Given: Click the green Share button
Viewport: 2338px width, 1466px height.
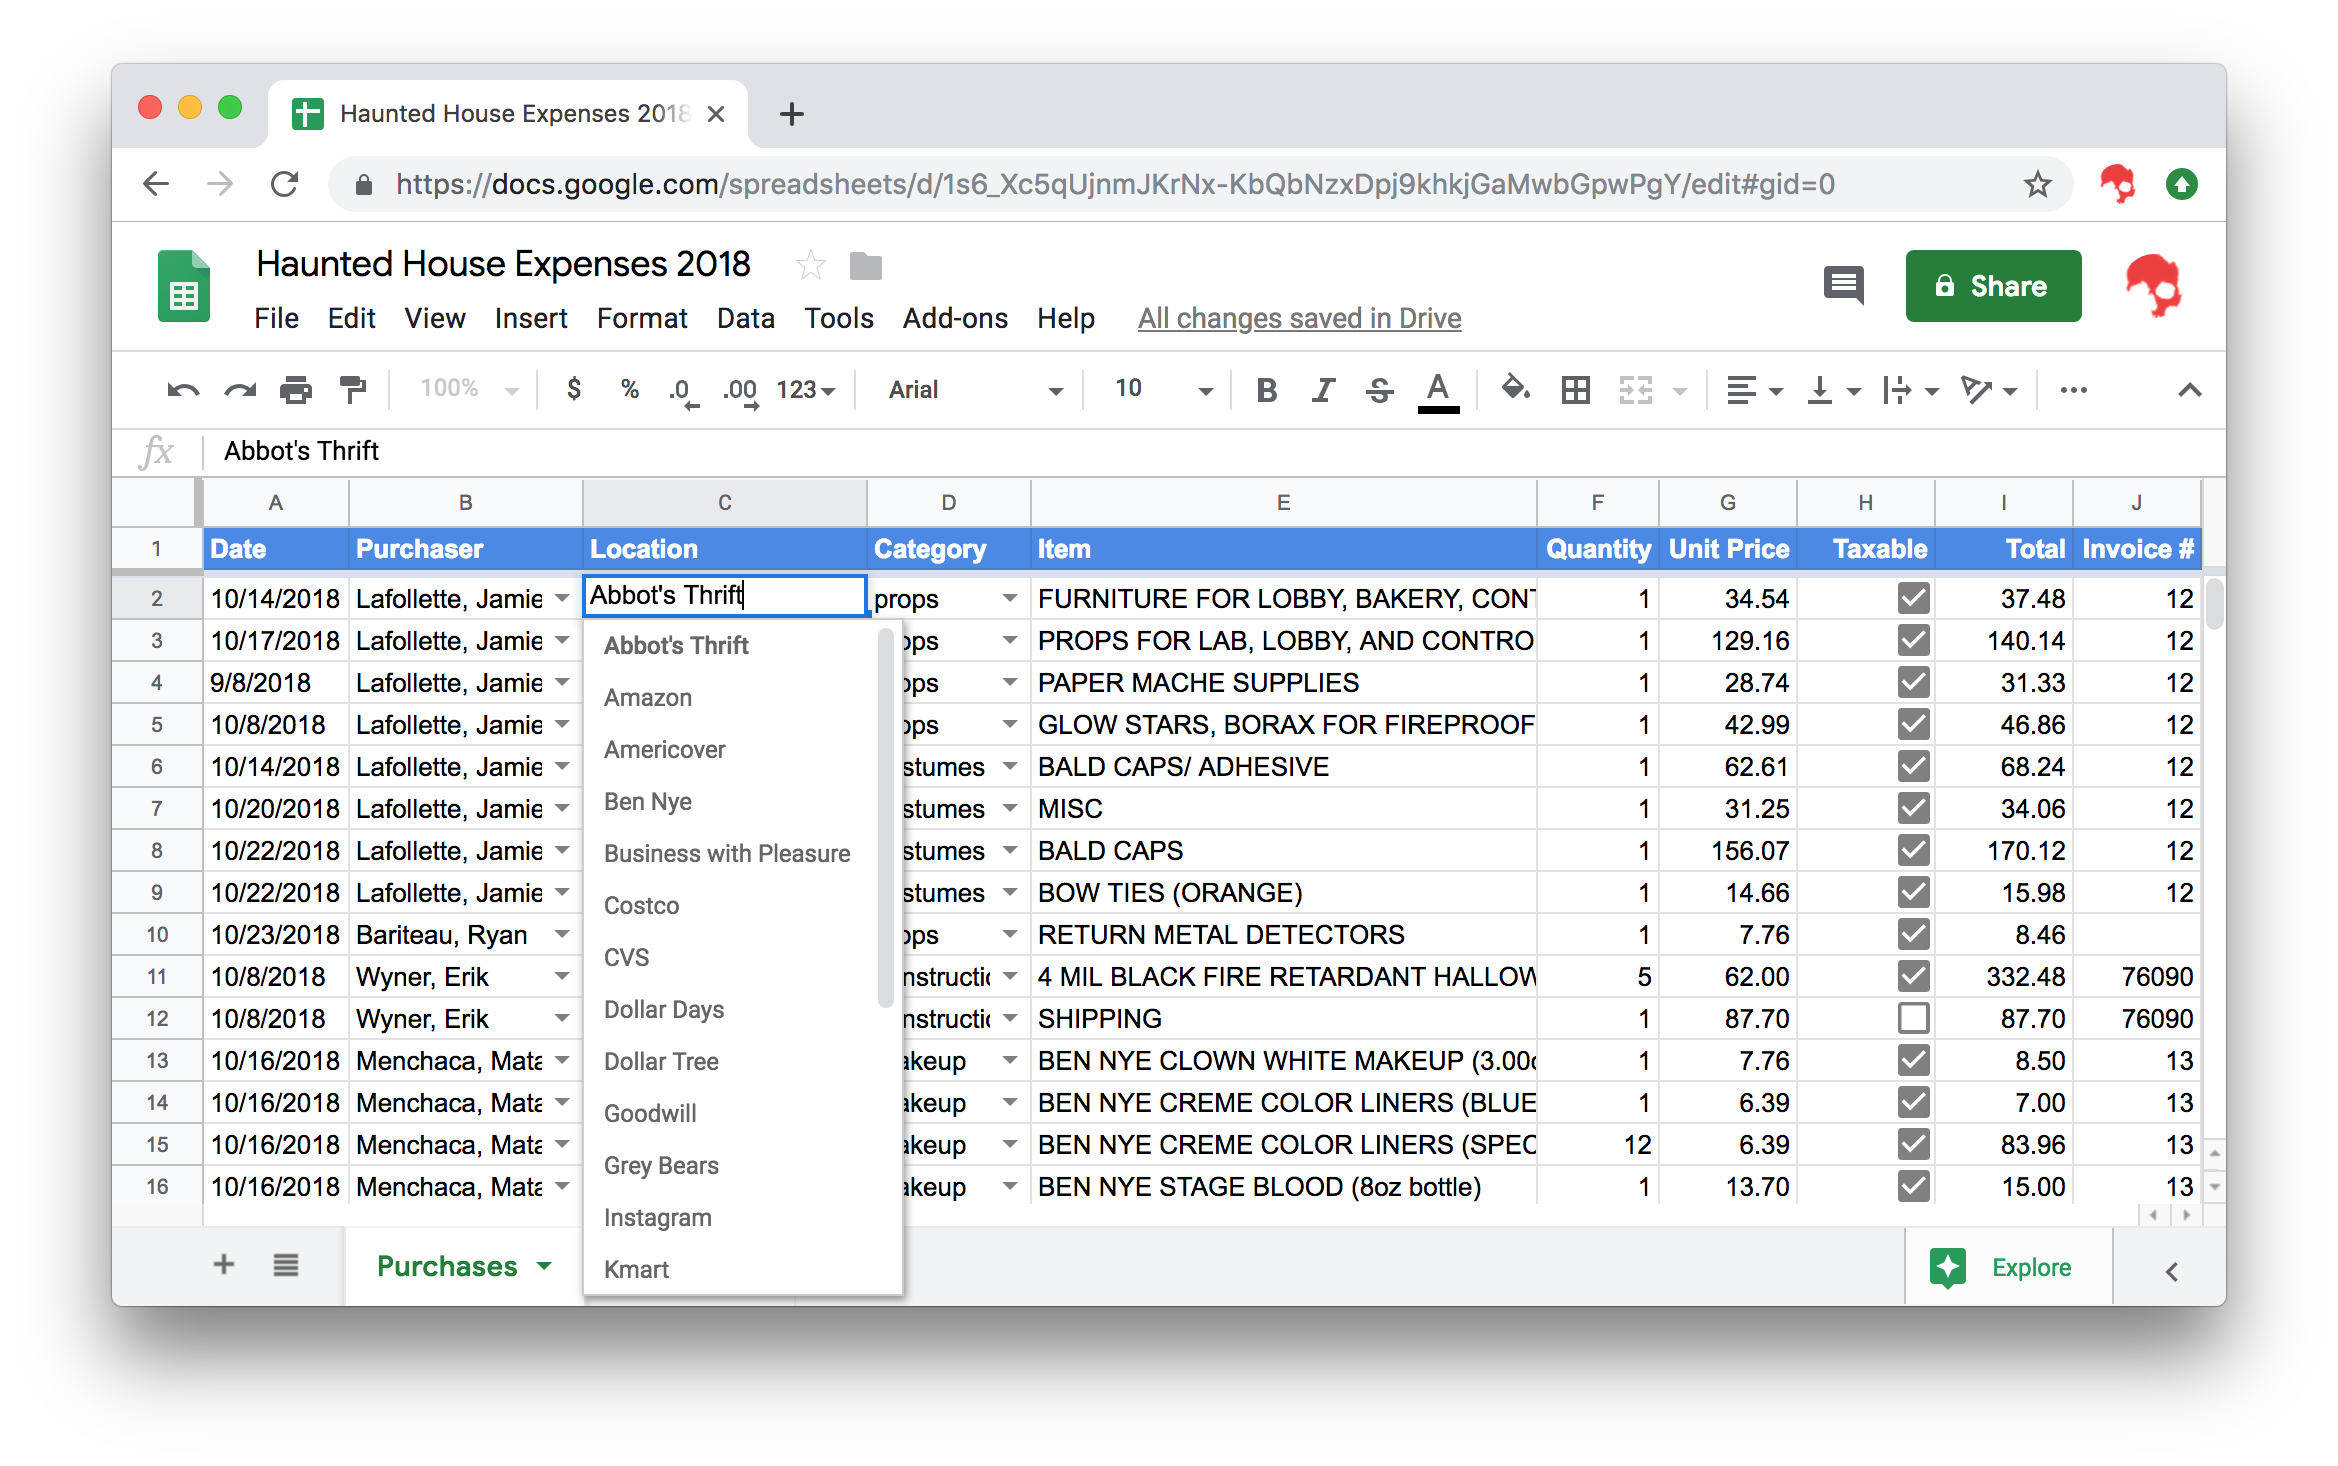Looking at the screenshot, I should pyautogui.click(x=1993, y=286).
